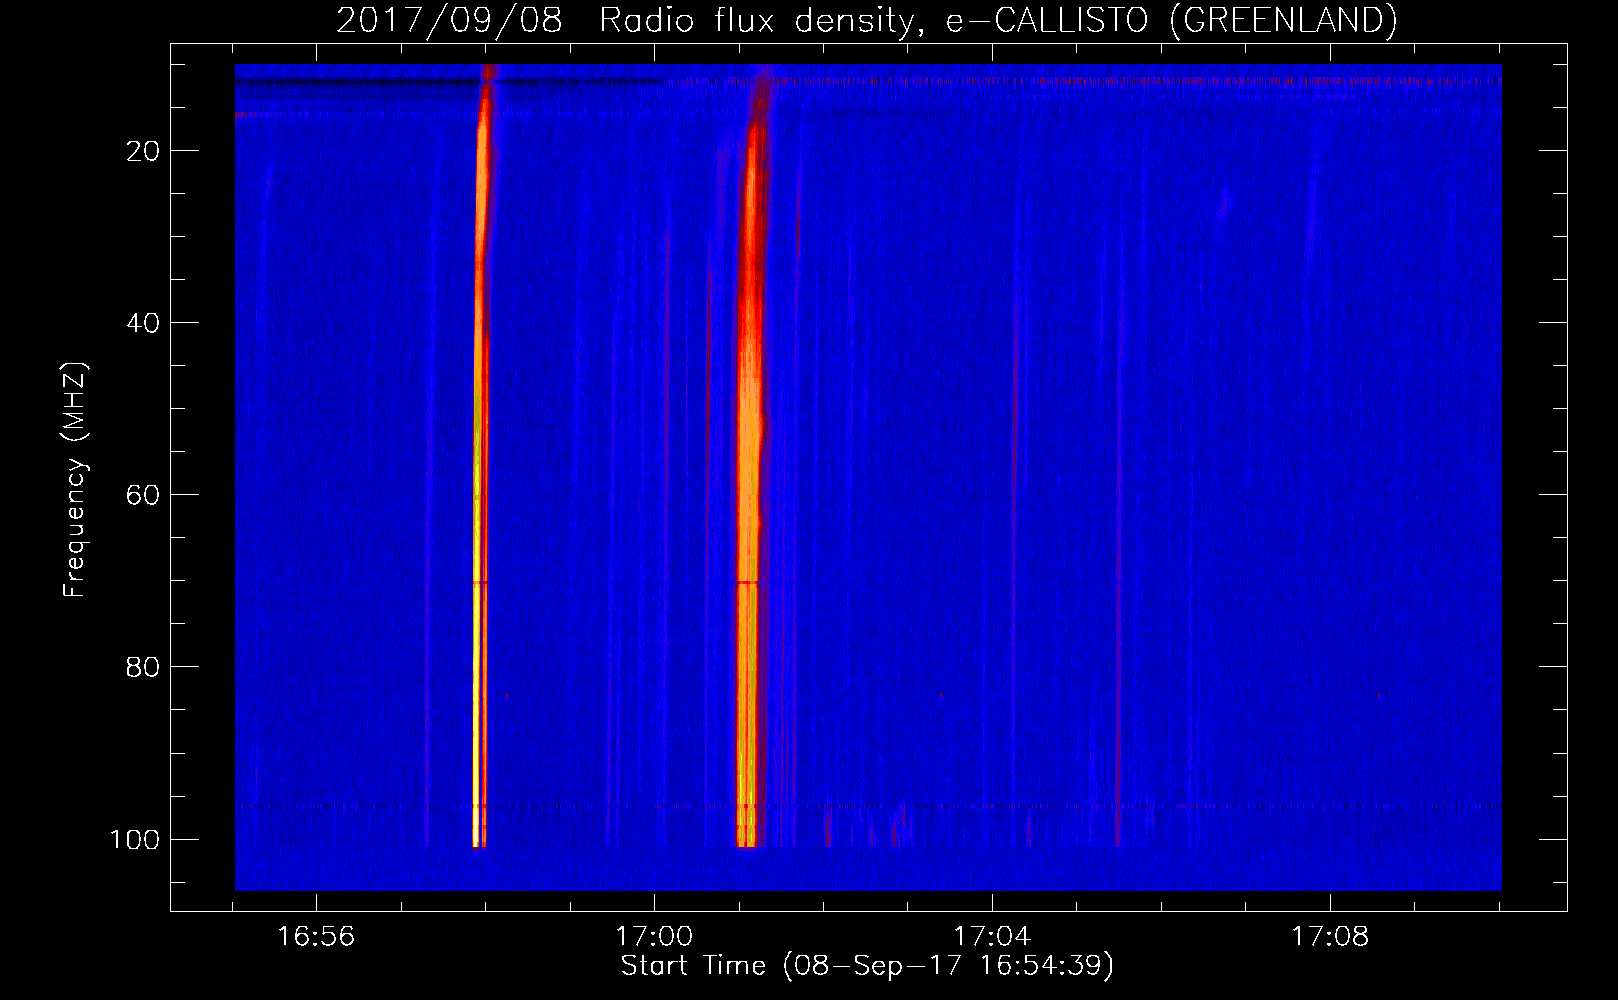This screenshot has height=1000, width=1618.
Task: Click the '17:04' time tick label
Action: [992, 937]
